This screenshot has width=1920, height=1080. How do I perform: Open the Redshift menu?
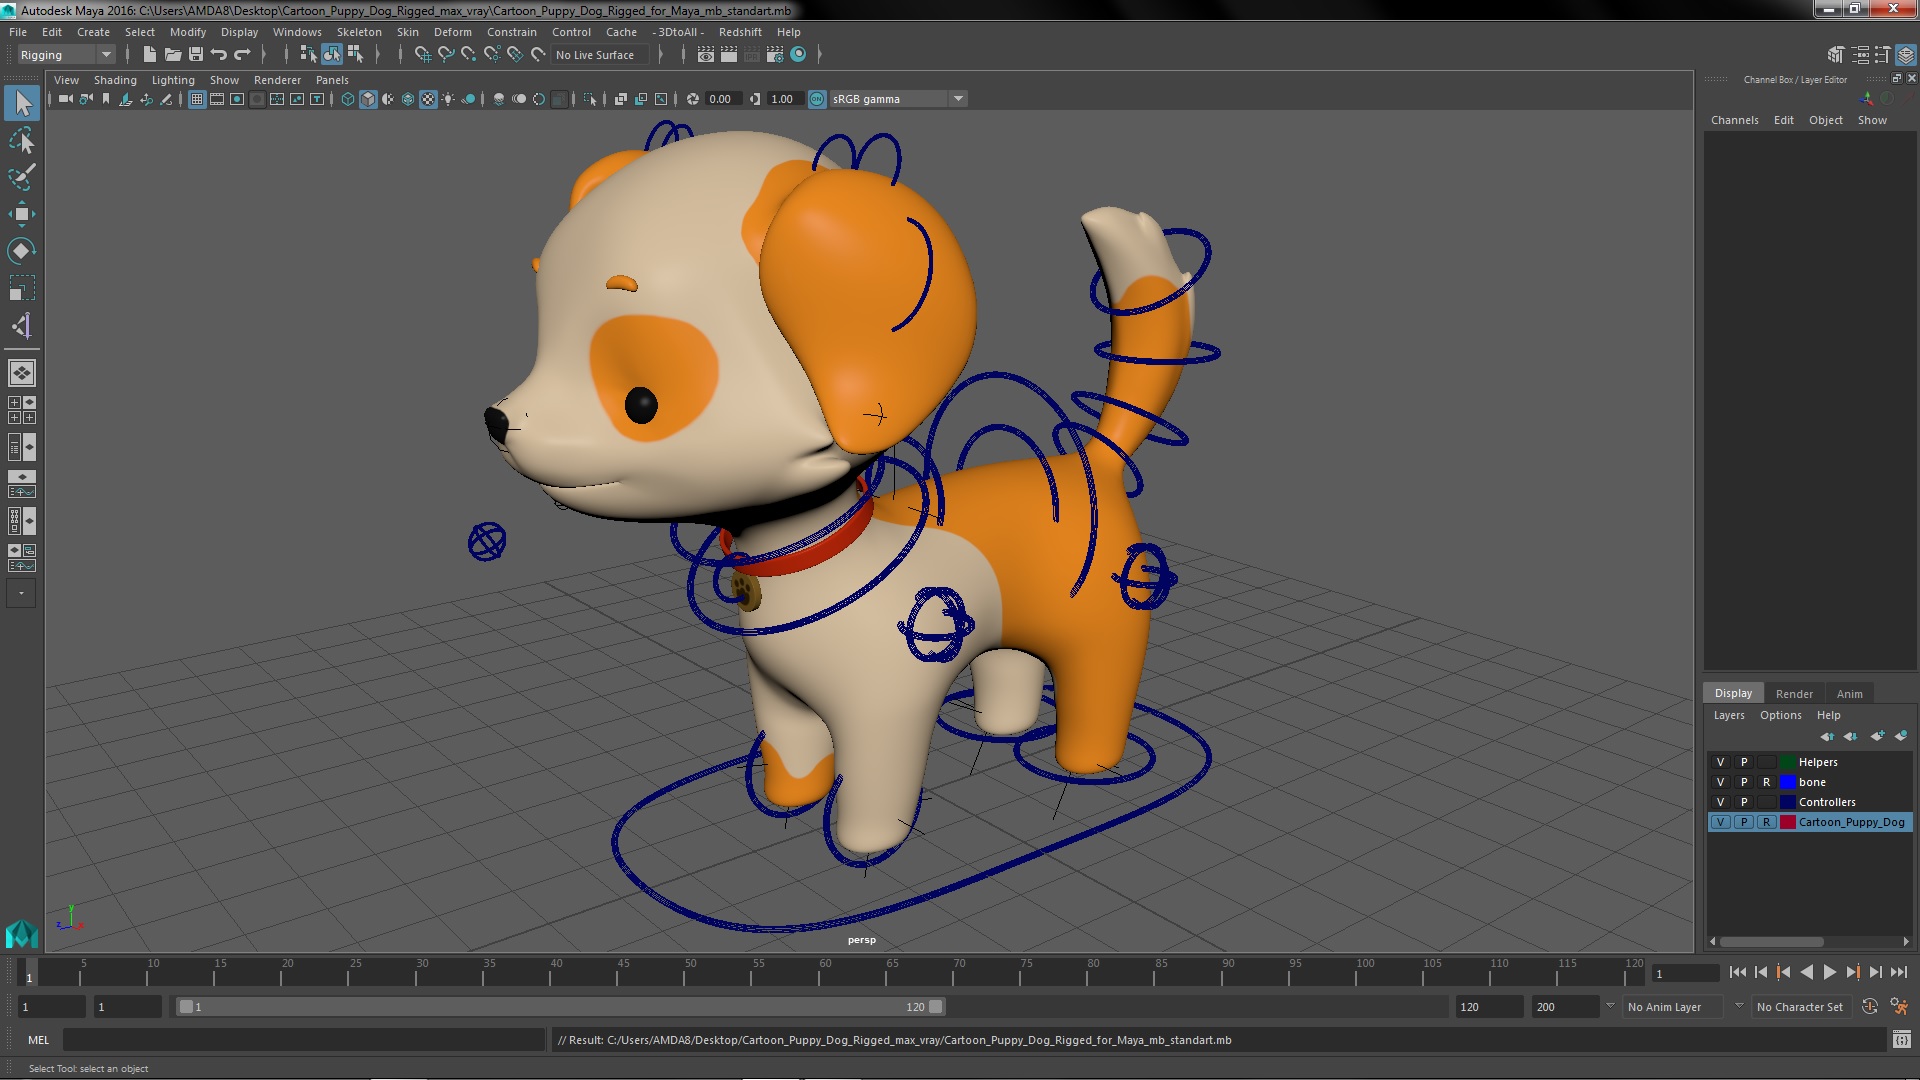point(740,32)
